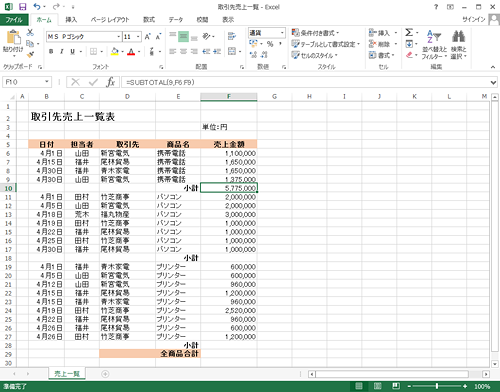Click the Find and Select binoculars icon

pos(458,44)
